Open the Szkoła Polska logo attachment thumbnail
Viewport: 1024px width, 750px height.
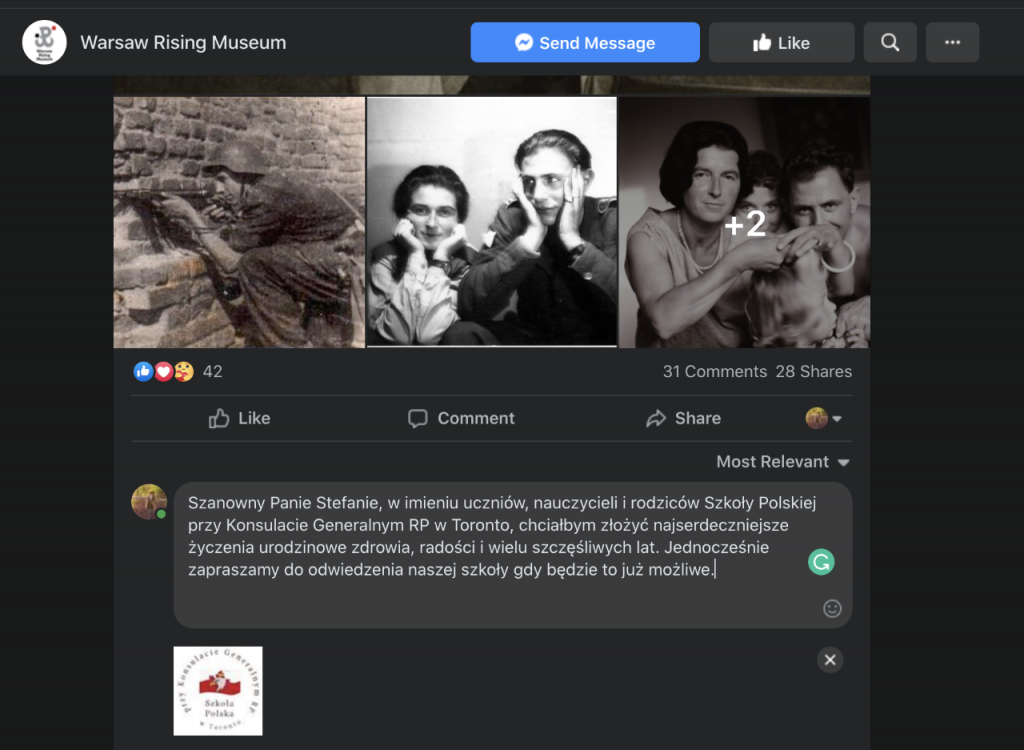point(216,690)
